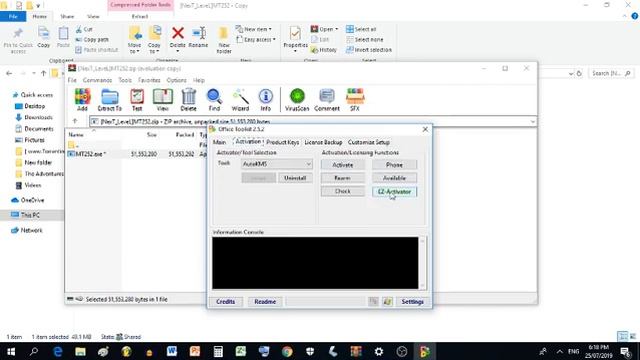Open Microsoft Edge from the taskbar

(x=58, y=351)
